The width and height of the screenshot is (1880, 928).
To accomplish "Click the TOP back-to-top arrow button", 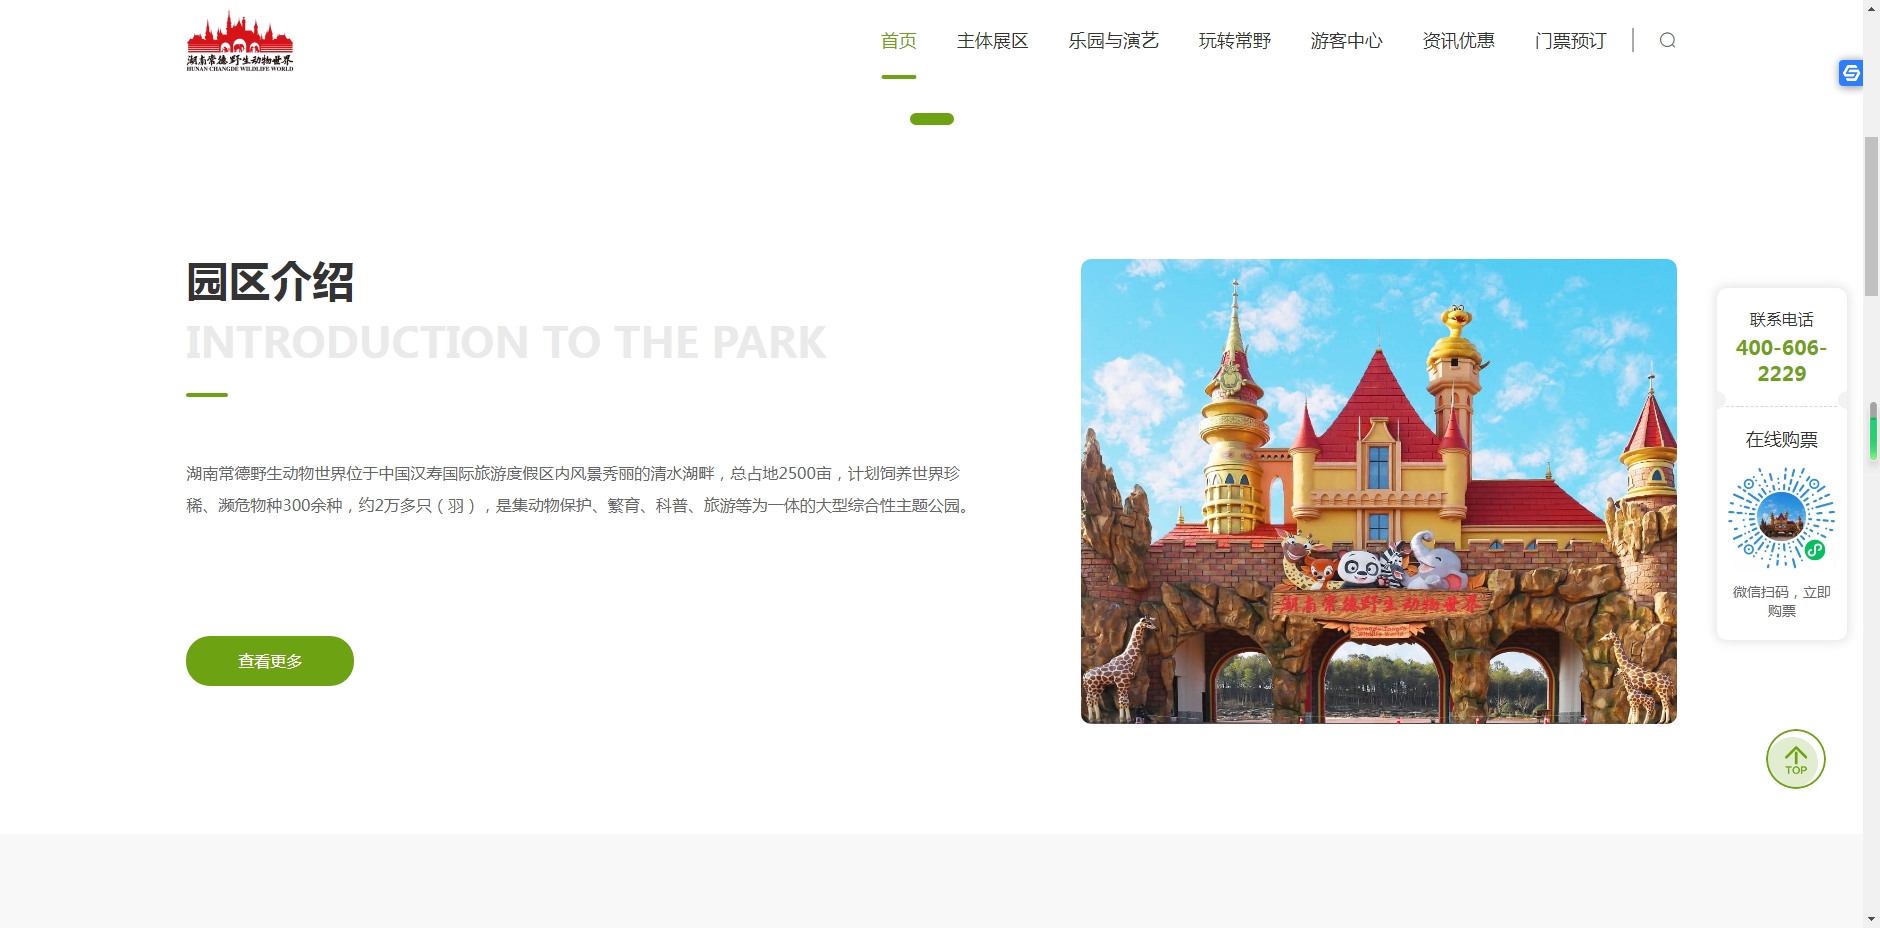I will (1795, 759).
